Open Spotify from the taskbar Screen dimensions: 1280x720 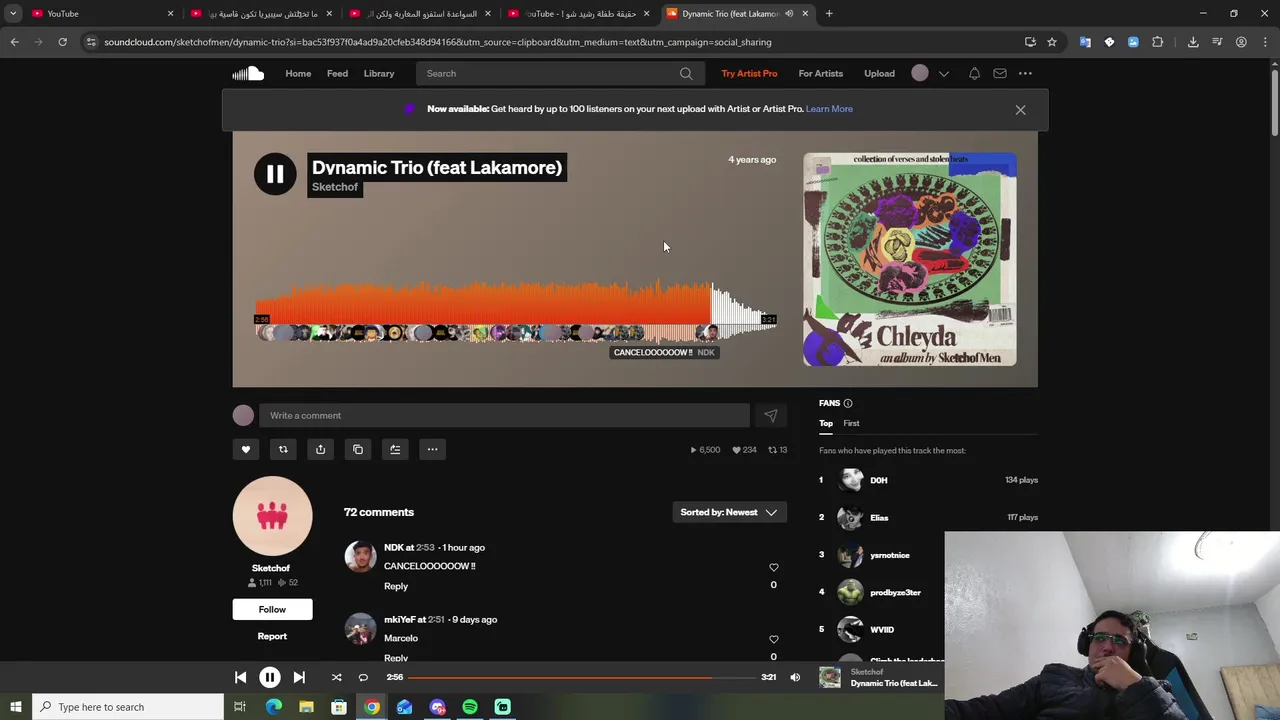470,707
